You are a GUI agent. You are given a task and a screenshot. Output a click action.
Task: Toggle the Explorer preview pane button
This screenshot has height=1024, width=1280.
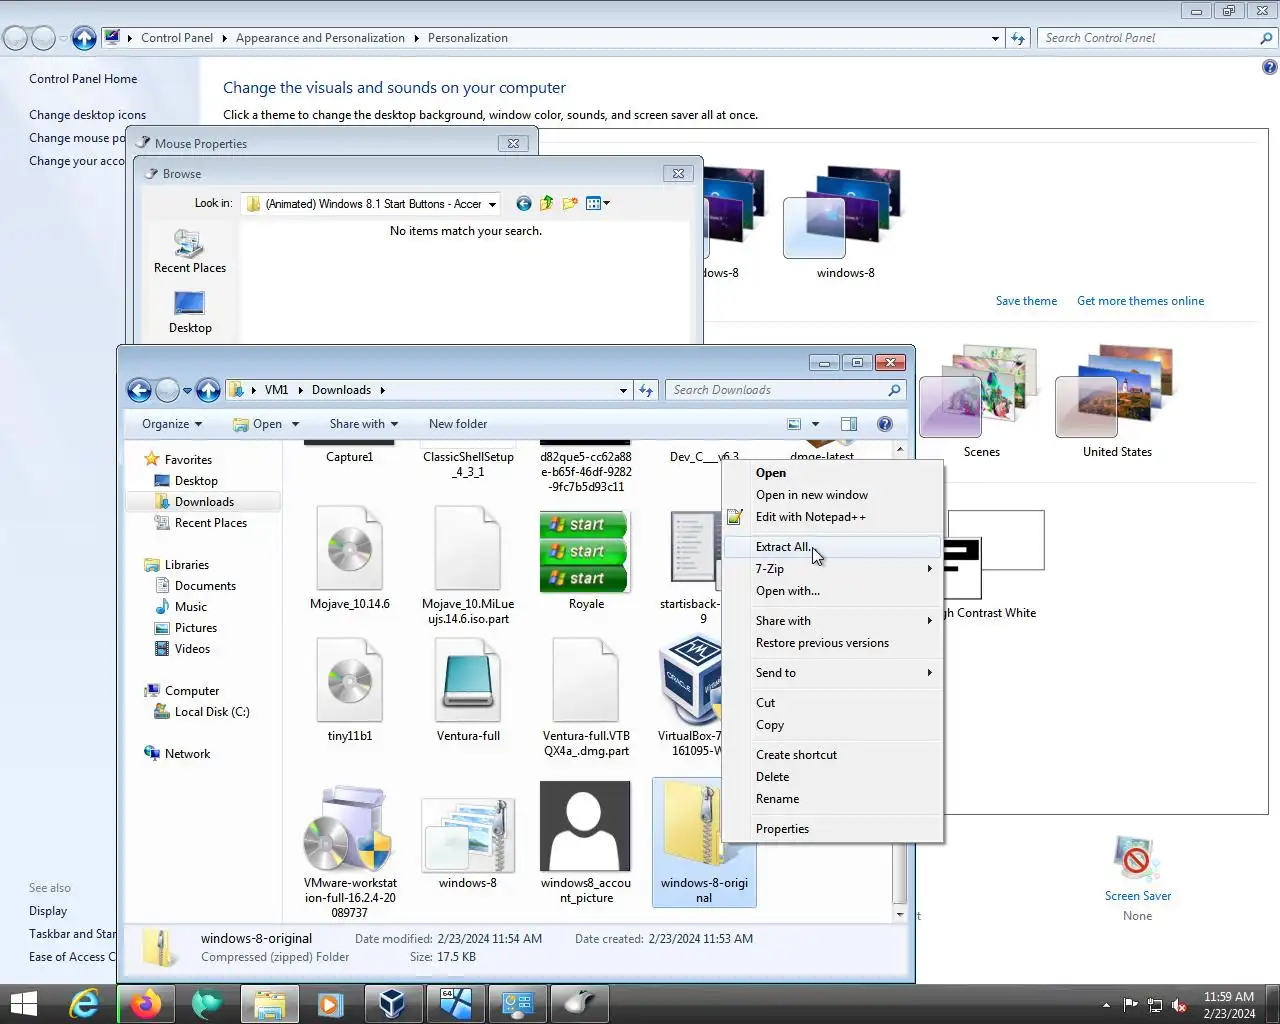(x=849, y=424)
